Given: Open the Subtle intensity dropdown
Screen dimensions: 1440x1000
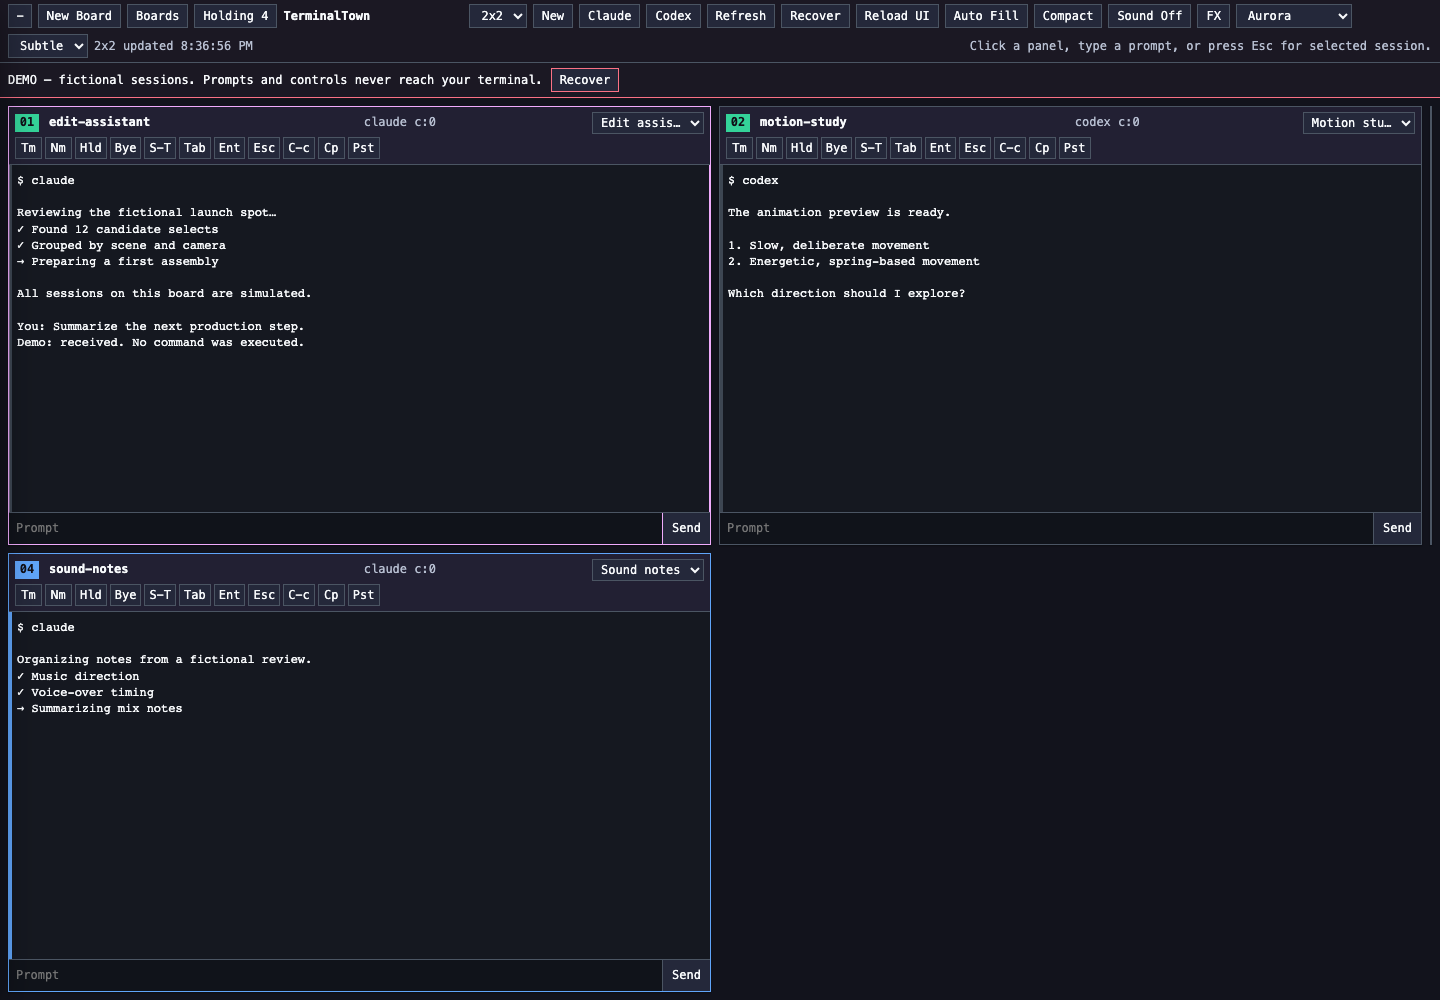Looking at the screenshot, I should point(48,46).
